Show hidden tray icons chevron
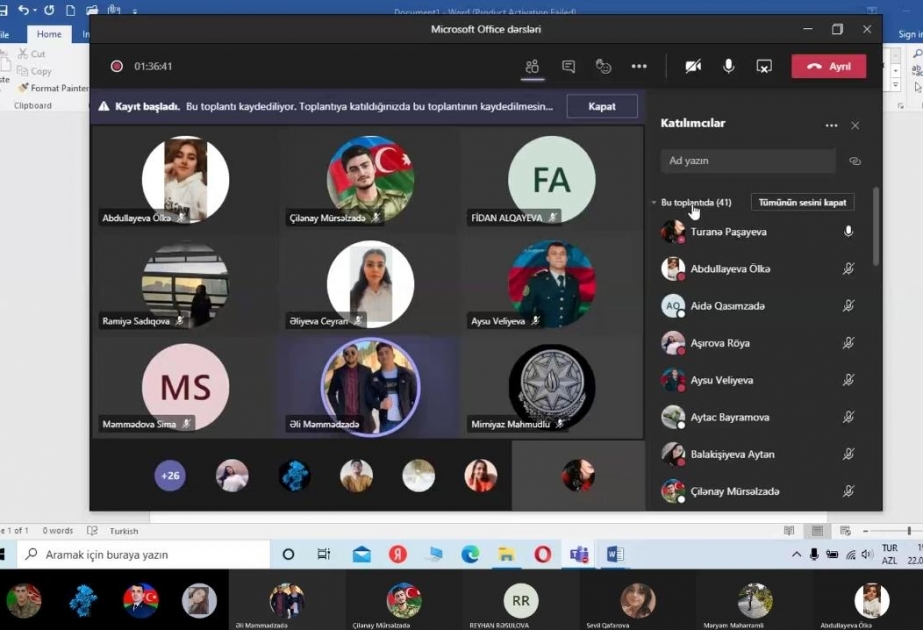The height and width of the screenshot is (630, 923). pyautogui.click(x=796, y=554)
